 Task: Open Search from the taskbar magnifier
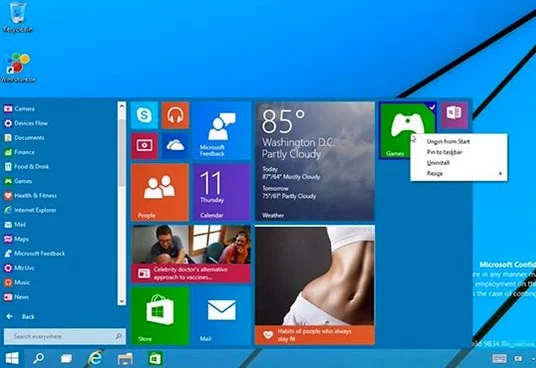(x=38, y=358)
